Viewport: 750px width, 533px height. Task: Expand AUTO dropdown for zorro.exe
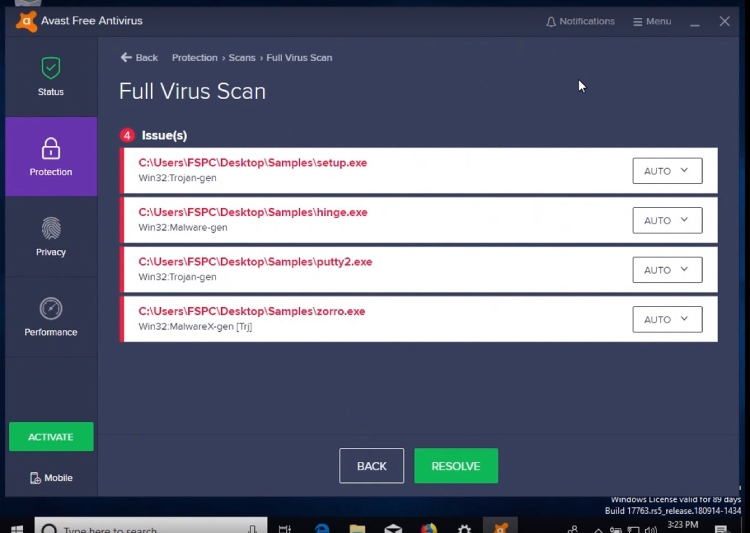tap(667, 319)
